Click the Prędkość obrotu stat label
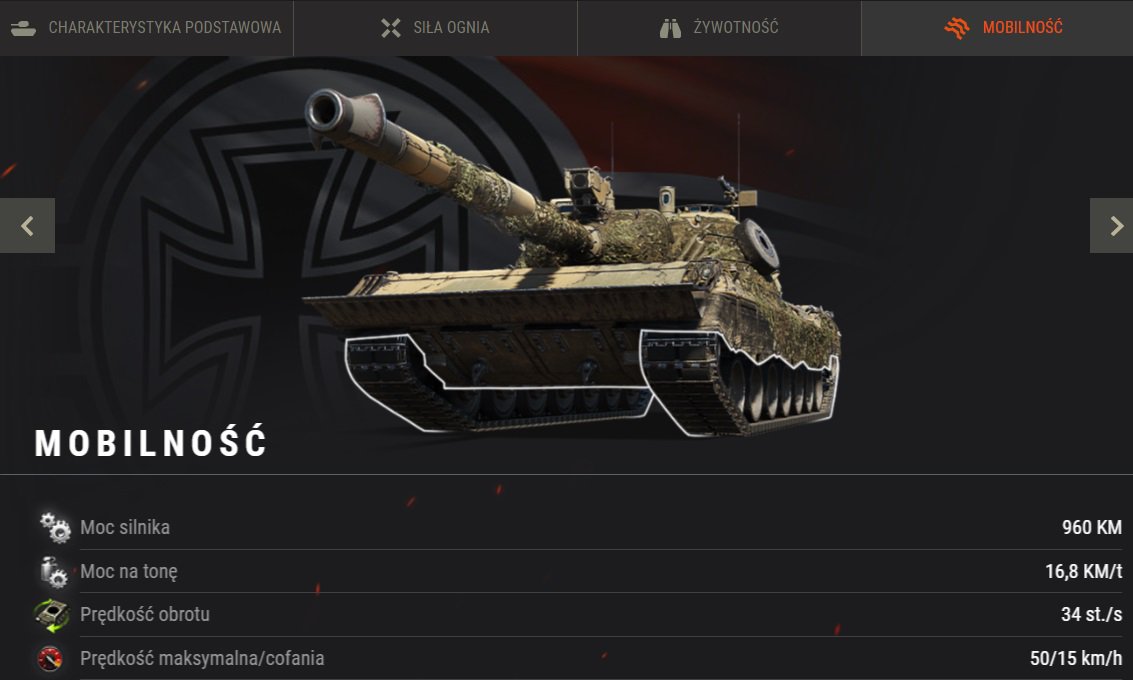1133x680 pixels. click(145, 615)
